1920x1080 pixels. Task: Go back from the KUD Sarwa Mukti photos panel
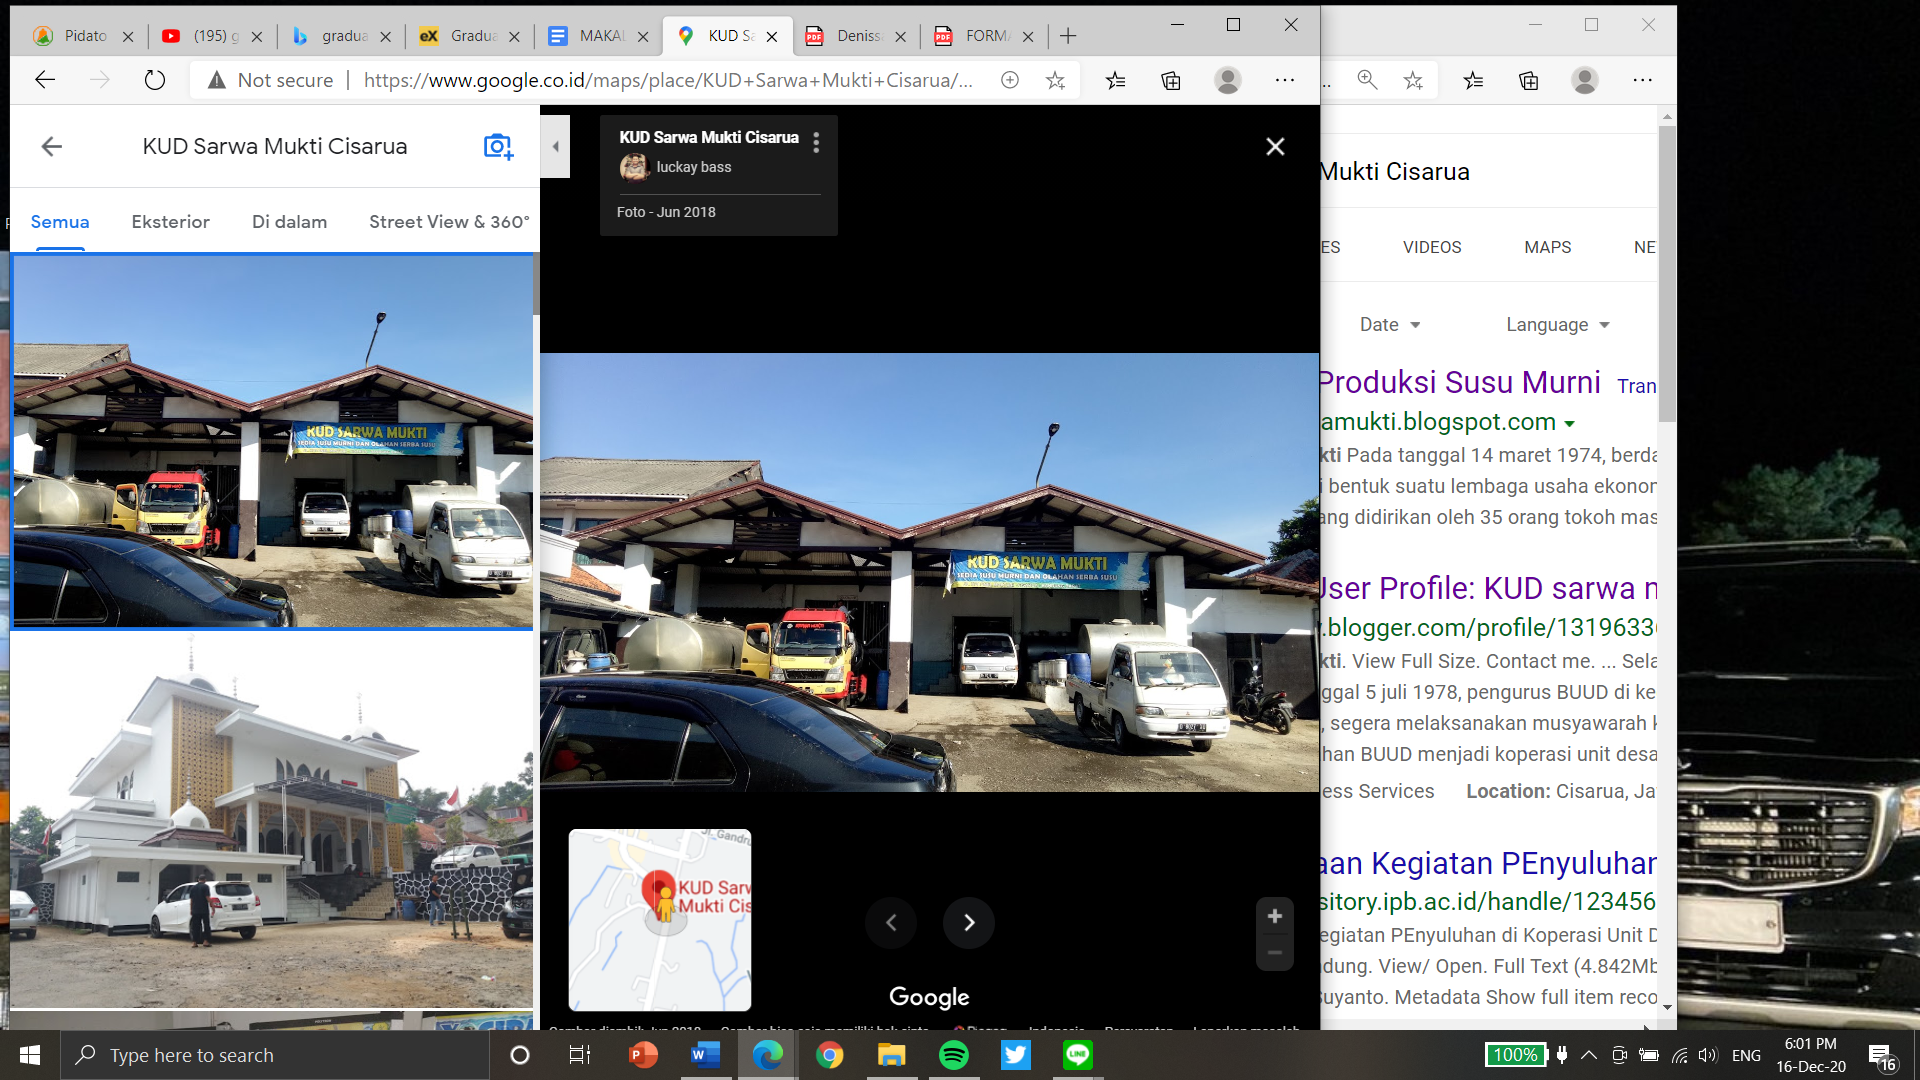52,147
